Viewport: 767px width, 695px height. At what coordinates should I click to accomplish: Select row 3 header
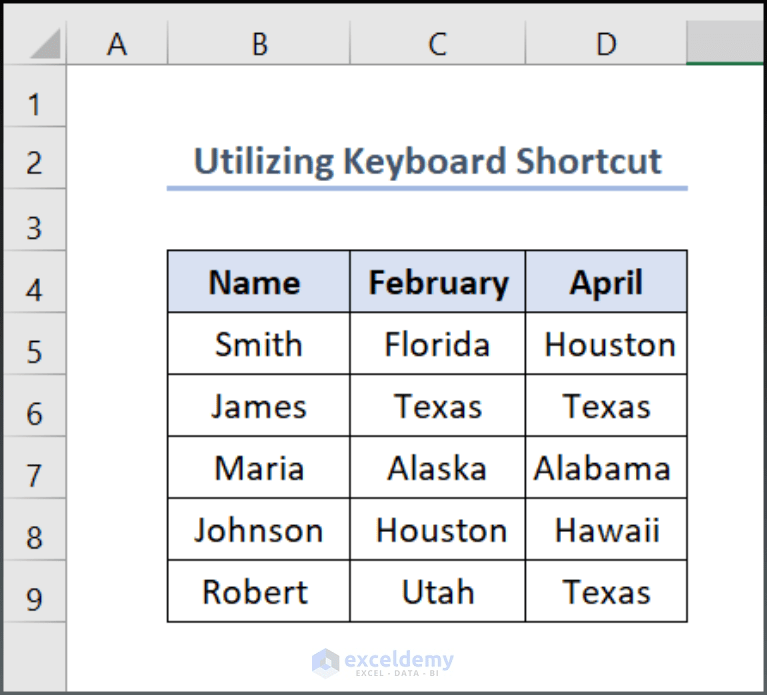click(x=34, y=220)
